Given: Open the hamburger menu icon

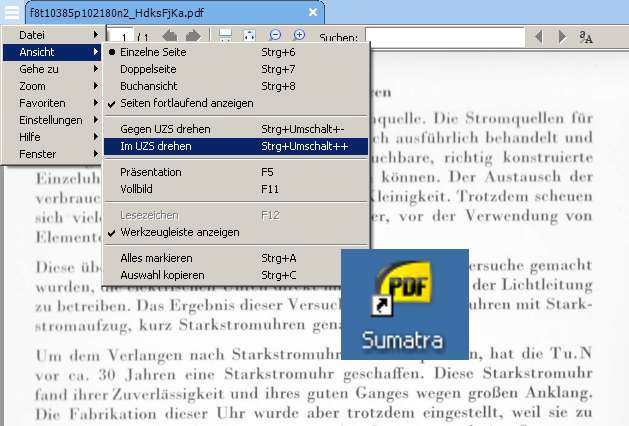Looking at the screenshot, I should click(12, 12).
